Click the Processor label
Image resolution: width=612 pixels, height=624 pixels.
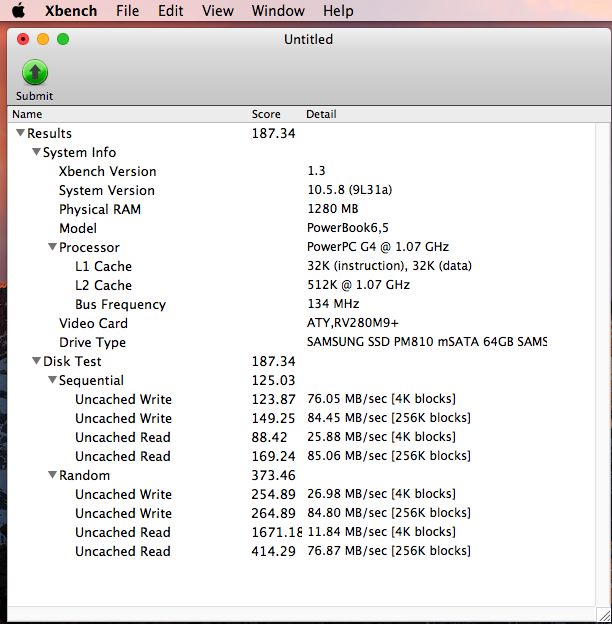coord(89,248)
